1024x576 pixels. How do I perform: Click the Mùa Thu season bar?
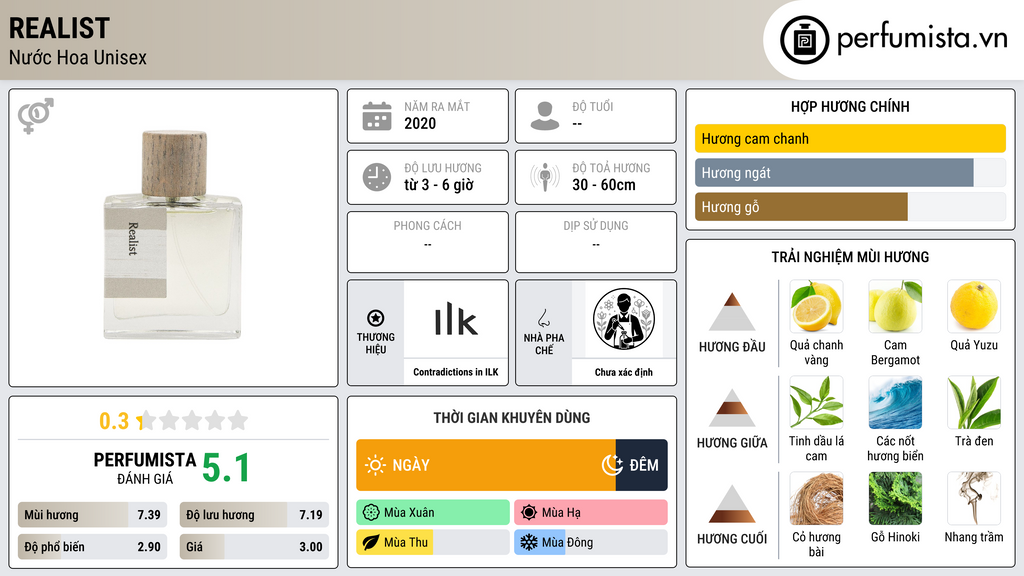(433, 542)
